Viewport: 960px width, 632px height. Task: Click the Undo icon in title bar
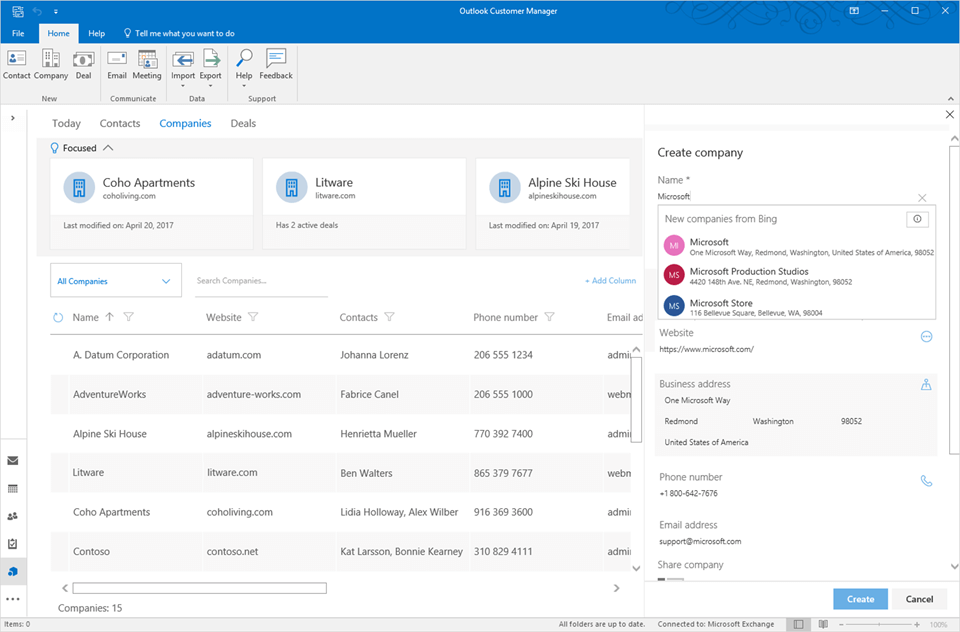37,11
